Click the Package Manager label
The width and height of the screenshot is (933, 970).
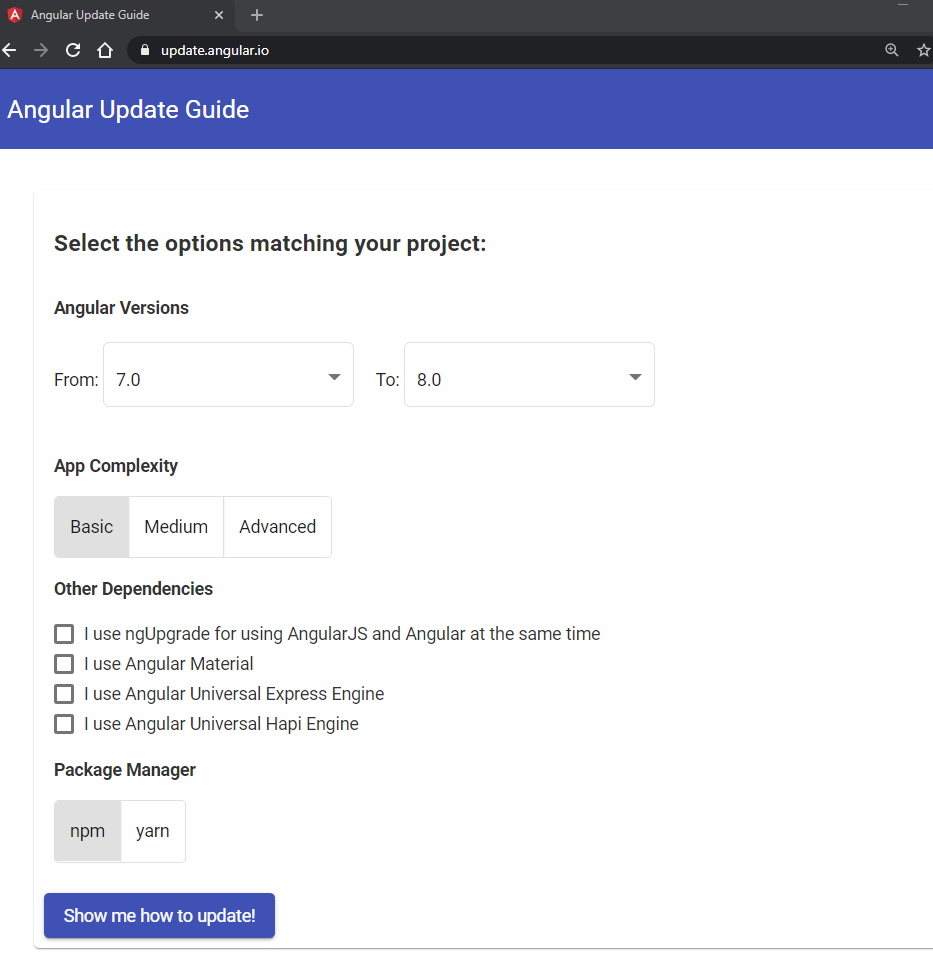point(125,770)
